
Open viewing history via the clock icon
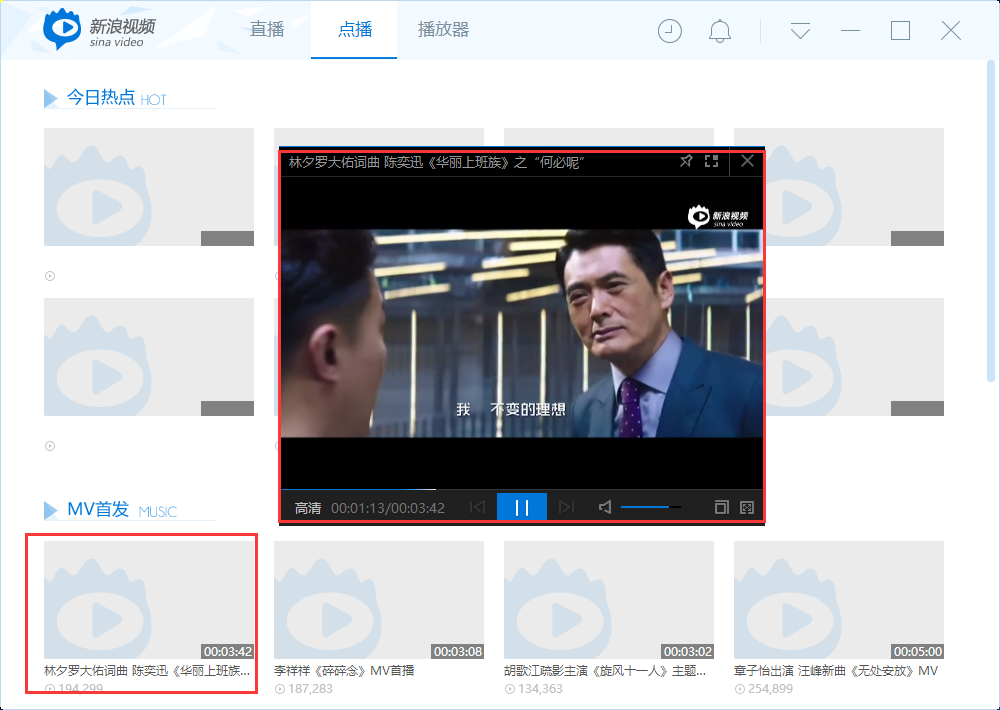pos(669,31)
